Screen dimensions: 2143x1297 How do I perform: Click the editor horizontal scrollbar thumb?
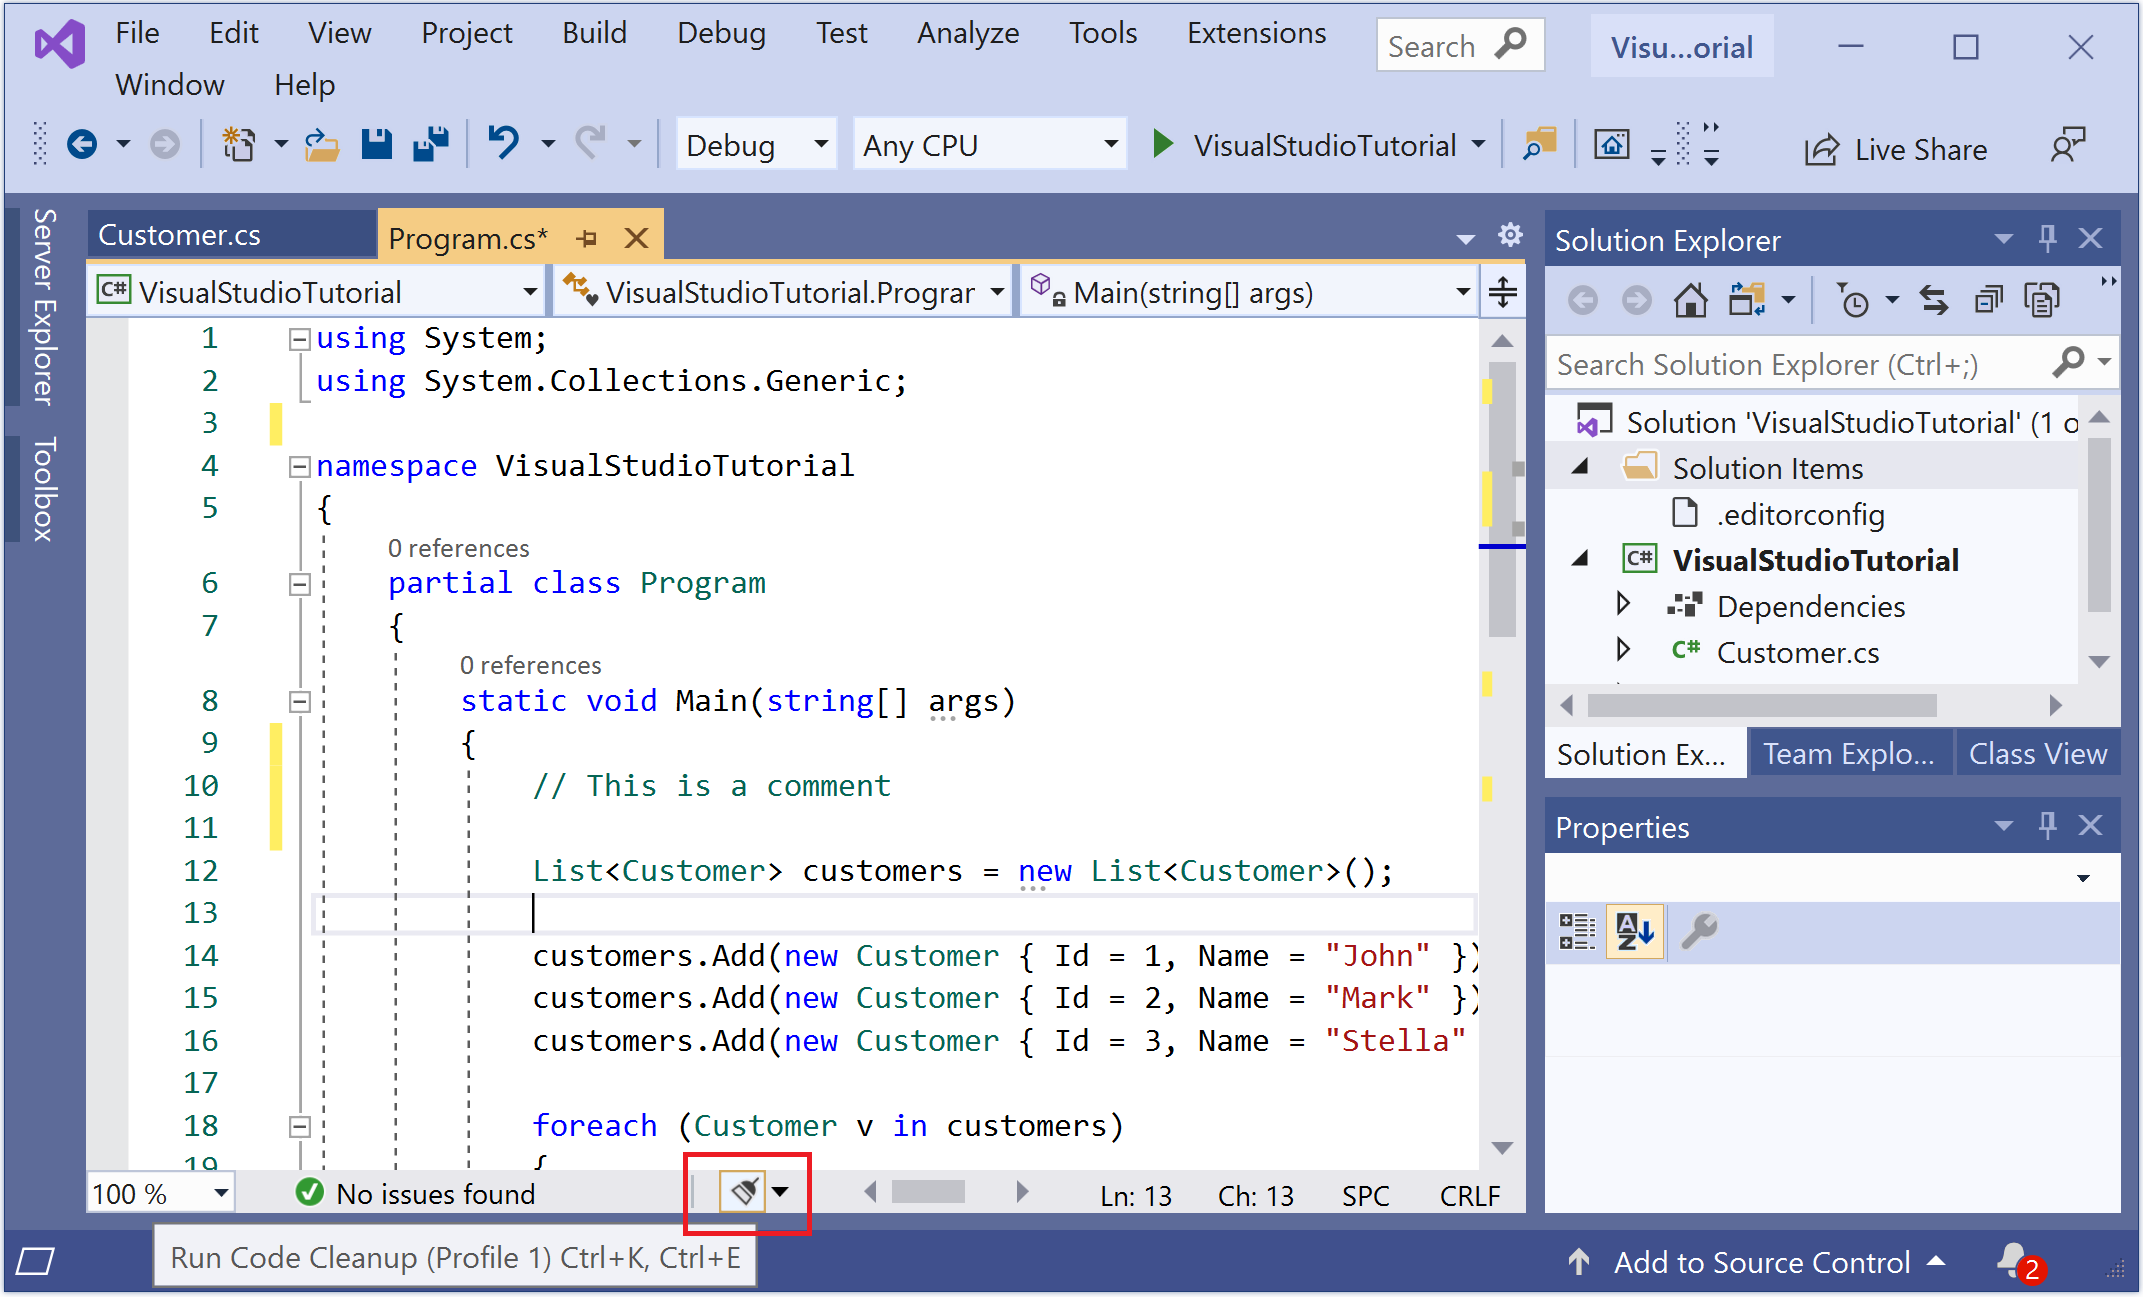coord(928,1192)
